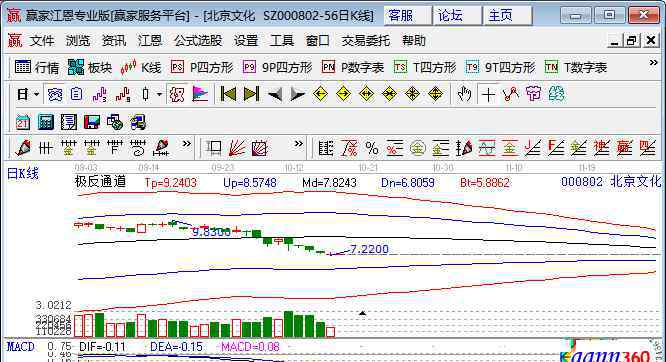This screenshot has width=666, height=362.
Task: Open the 9P四方形 tool
Action: tap(277, 67)
